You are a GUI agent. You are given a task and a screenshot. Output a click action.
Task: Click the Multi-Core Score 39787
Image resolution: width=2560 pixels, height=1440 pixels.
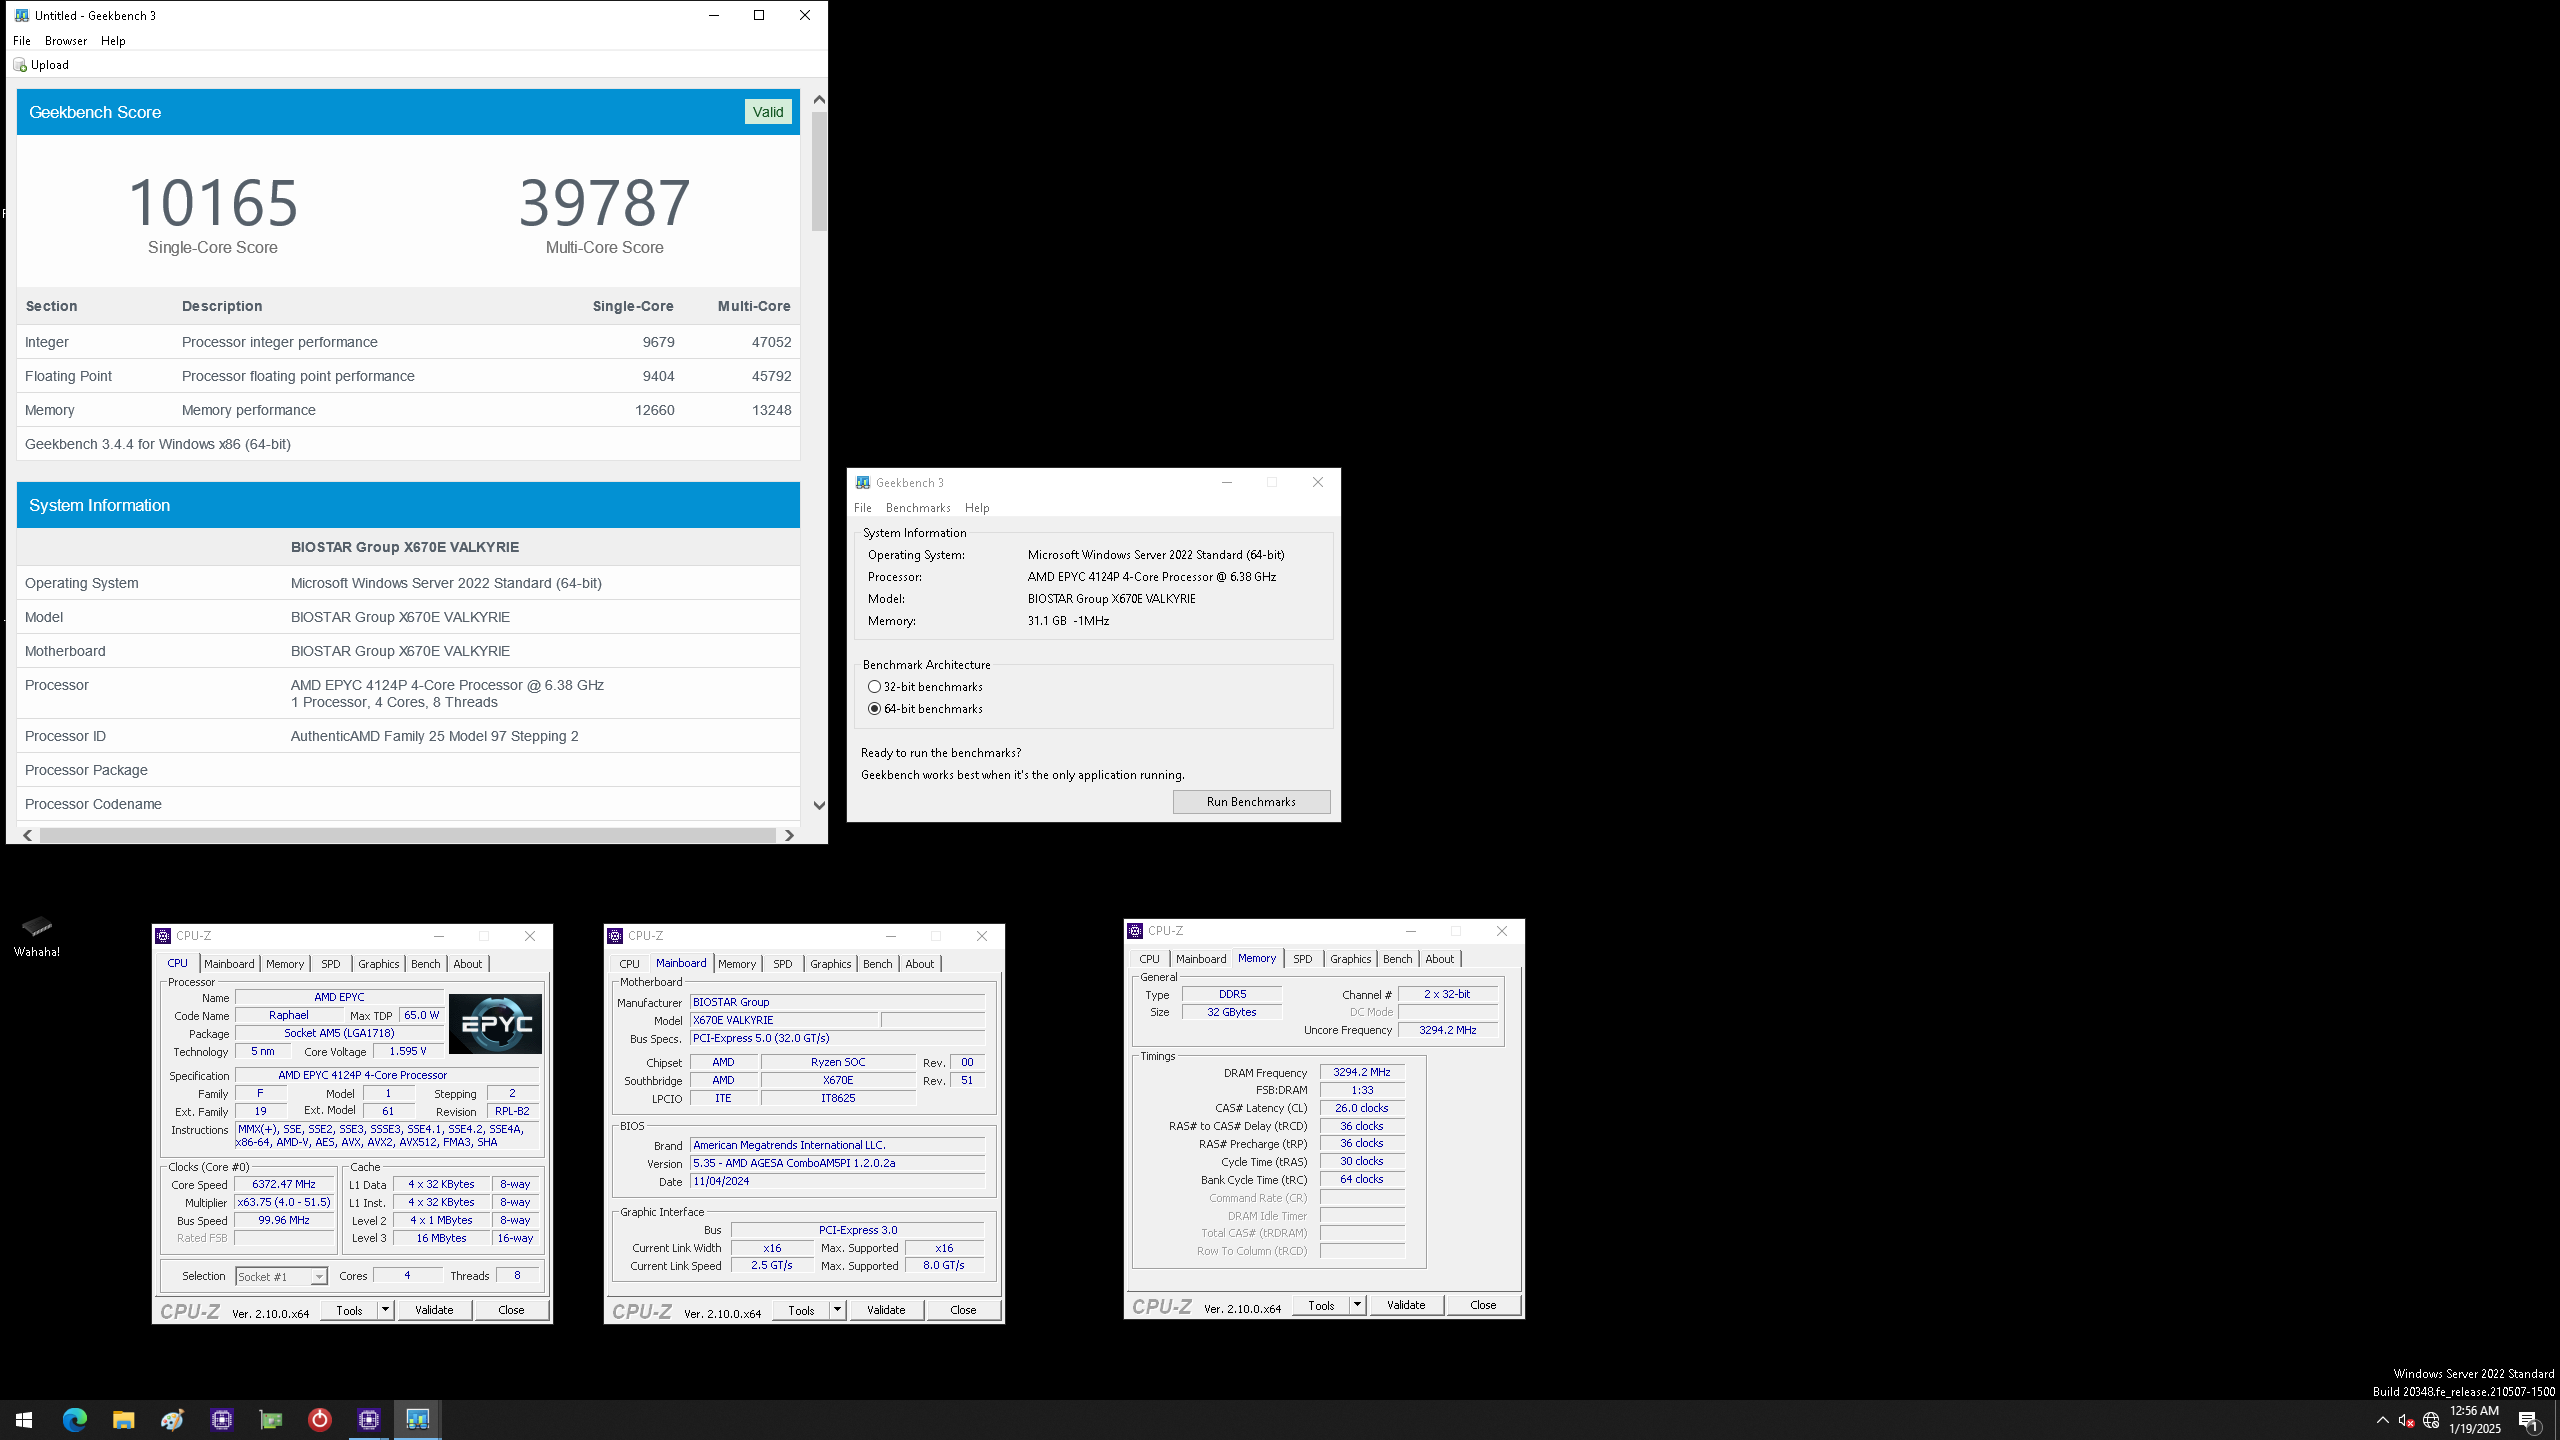(604, 202)
